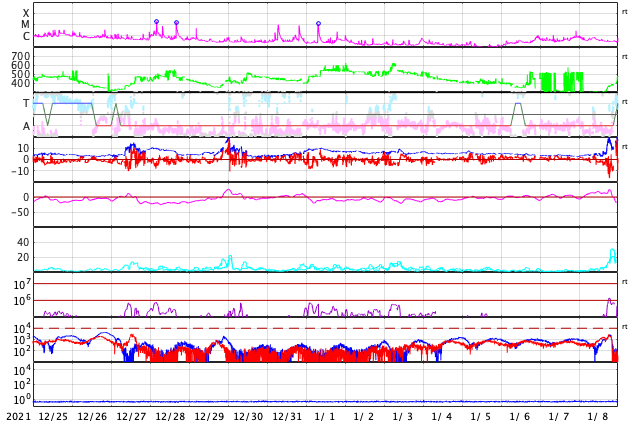Click the 40 axis label in cyan panel
This screenshot has width=634, height=424.
click(23, 242)
